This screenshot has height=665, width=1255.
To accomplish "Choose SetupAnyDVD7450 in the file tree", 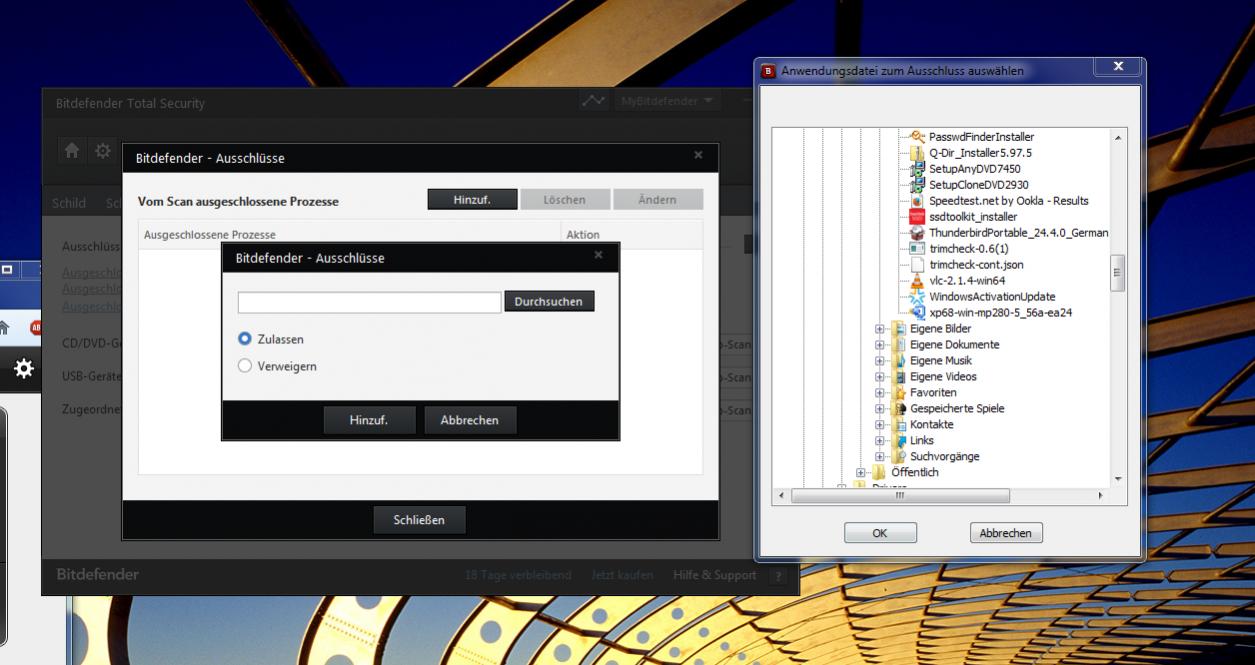I will click(x=975, y=169).
